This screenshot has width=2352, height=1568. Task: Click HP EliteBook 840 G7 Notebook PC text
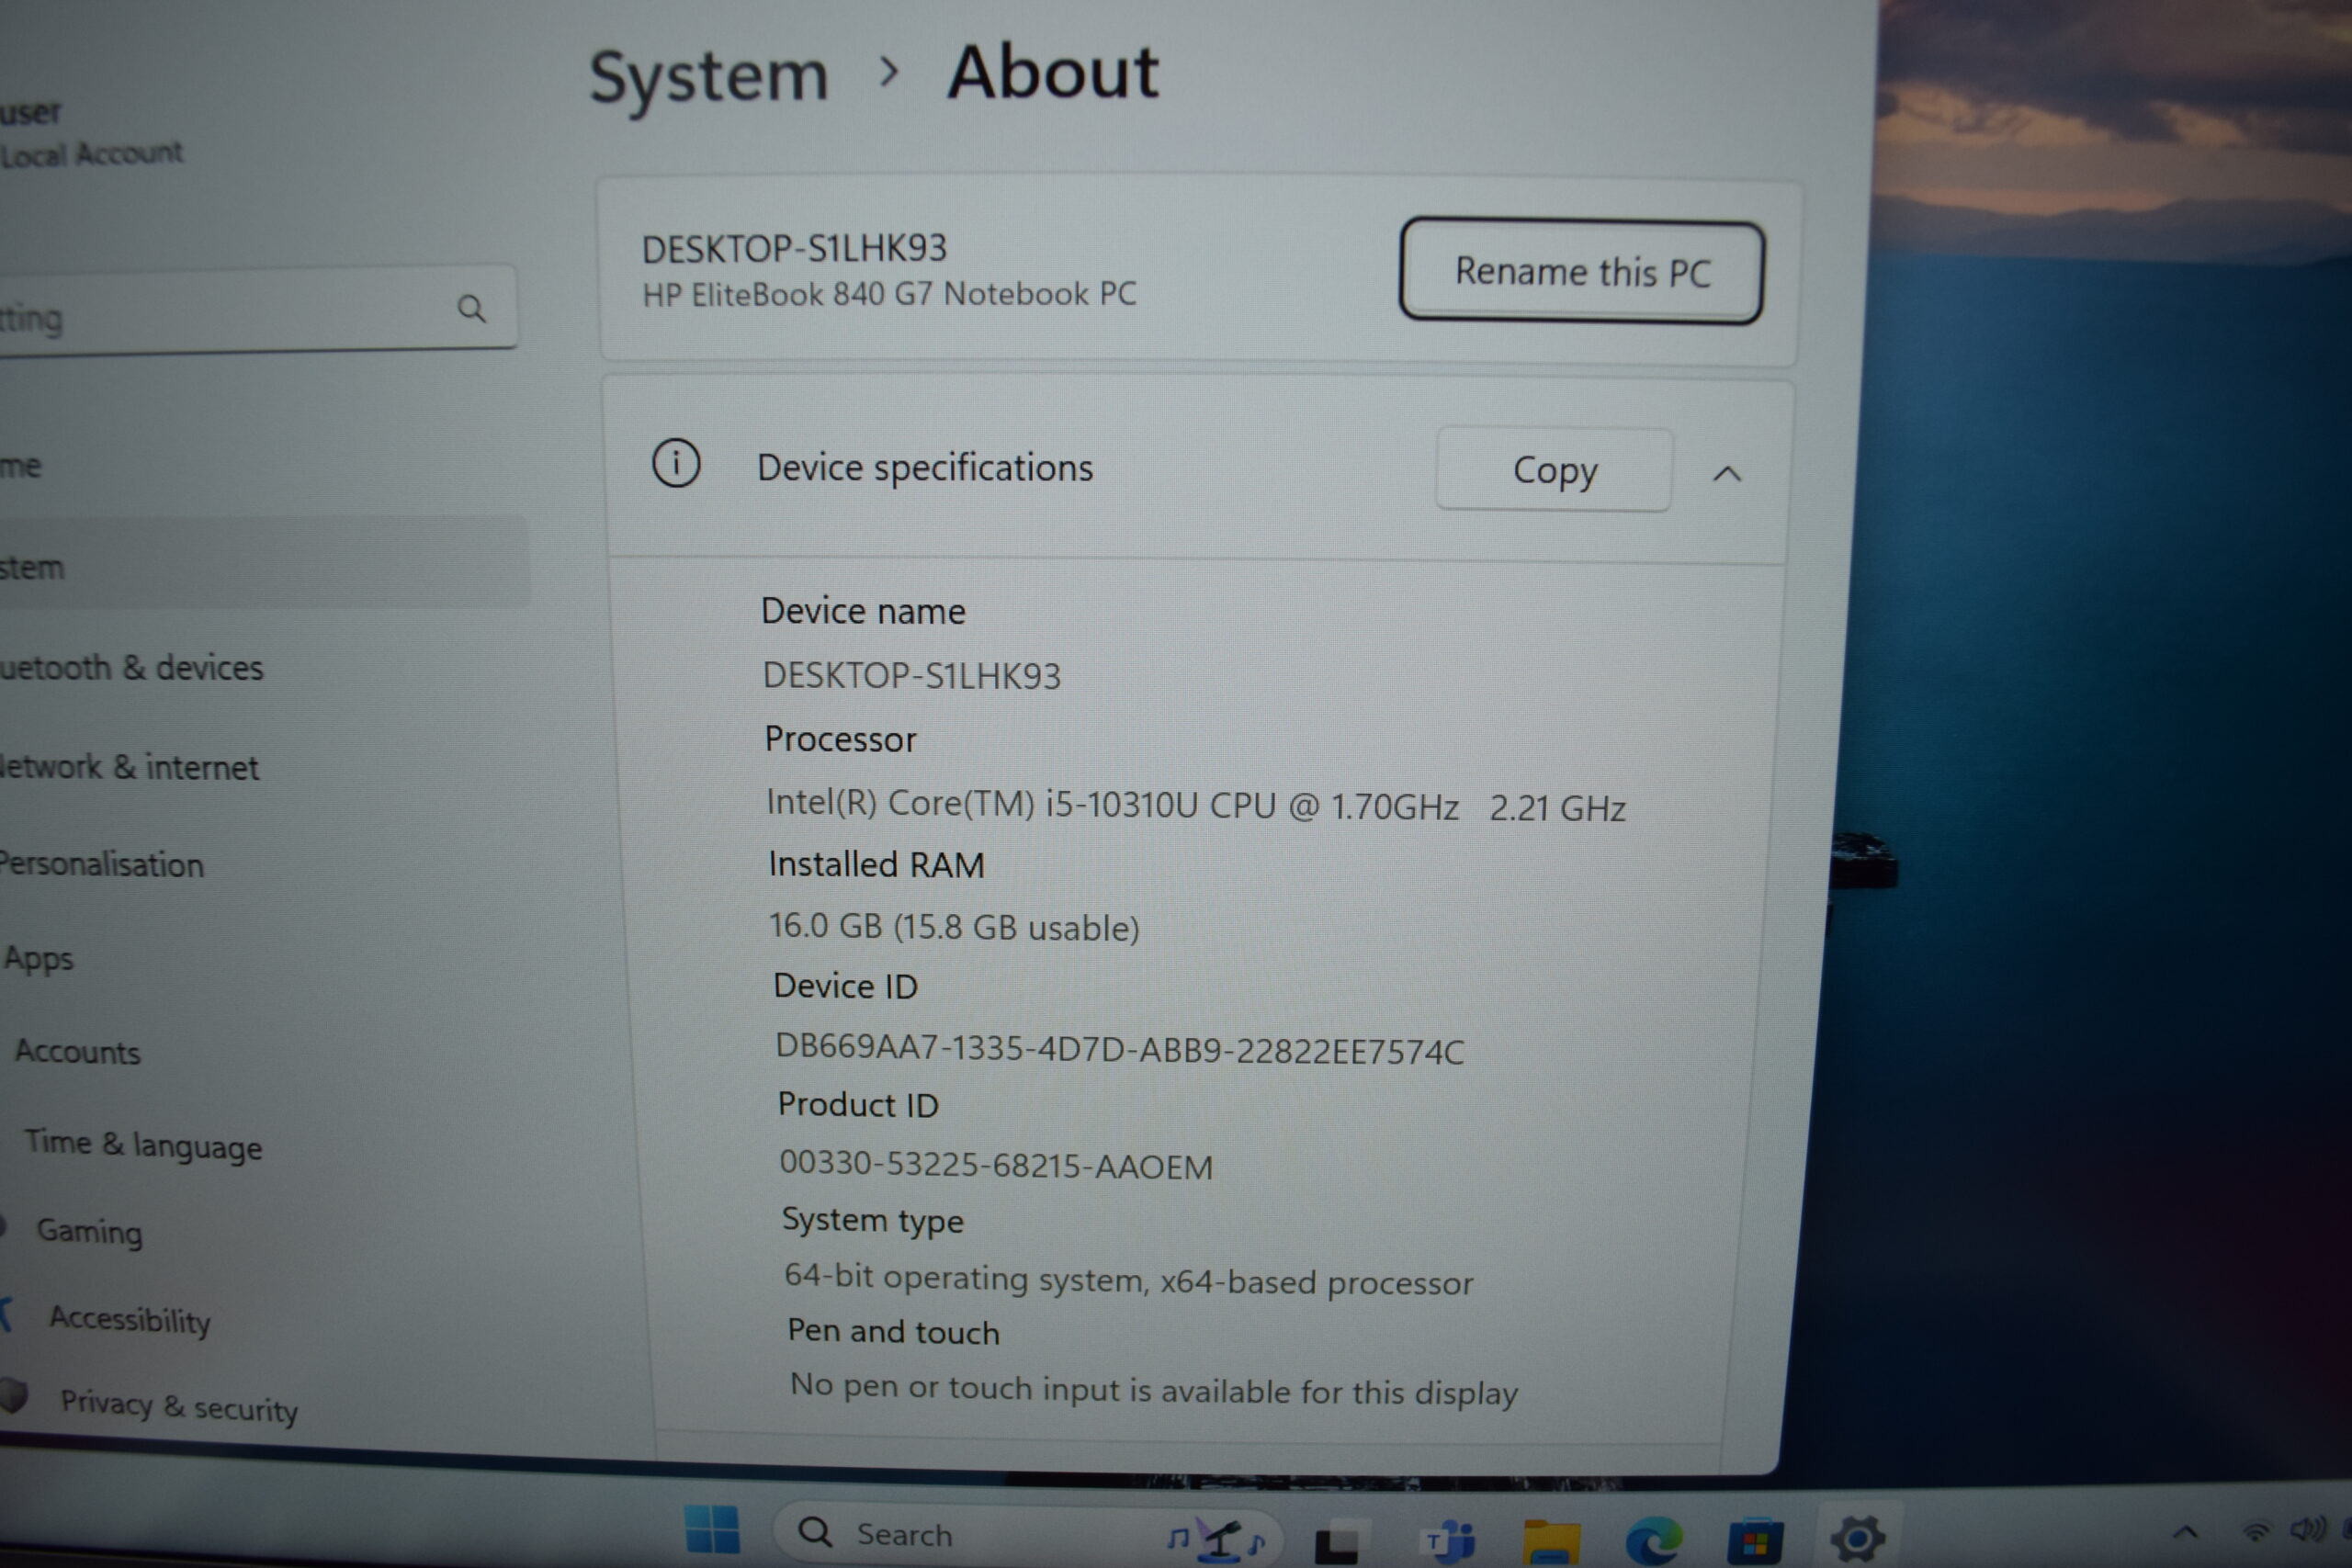(889, 294)
